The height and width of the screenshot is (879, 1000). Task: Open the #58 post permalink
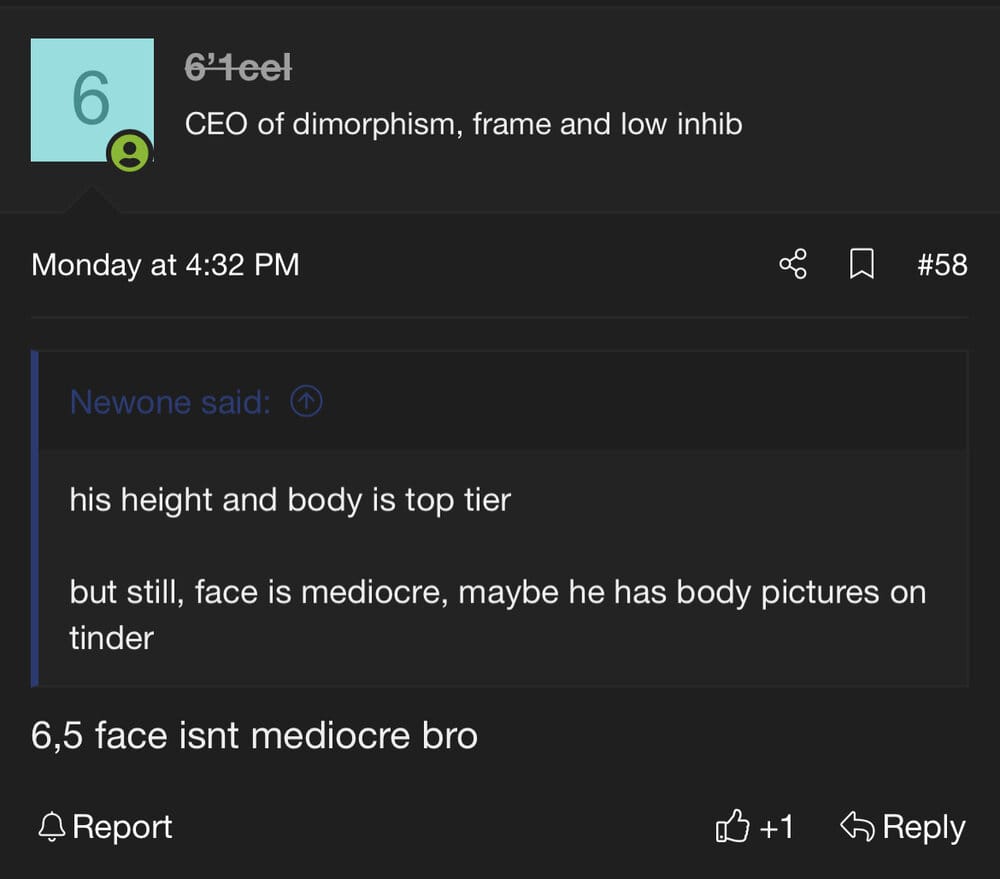pyautogui.click(x=942, y=265)
